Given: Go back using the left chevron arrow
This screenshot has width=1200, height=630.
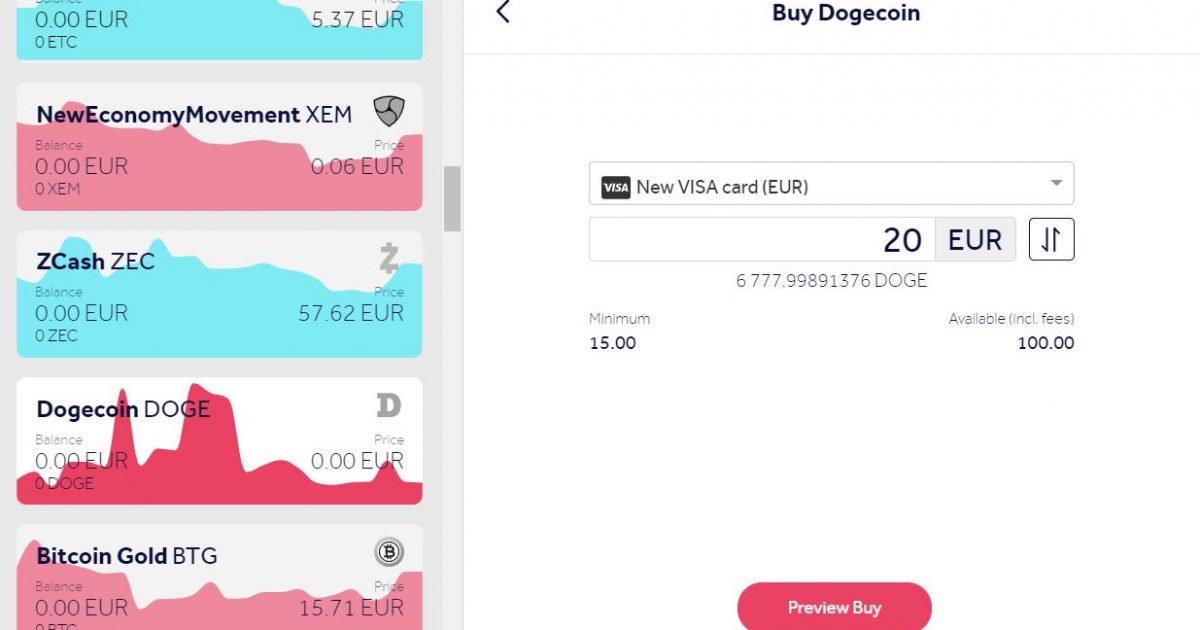Looking at the screenshot, I should (x=503, y=12).
